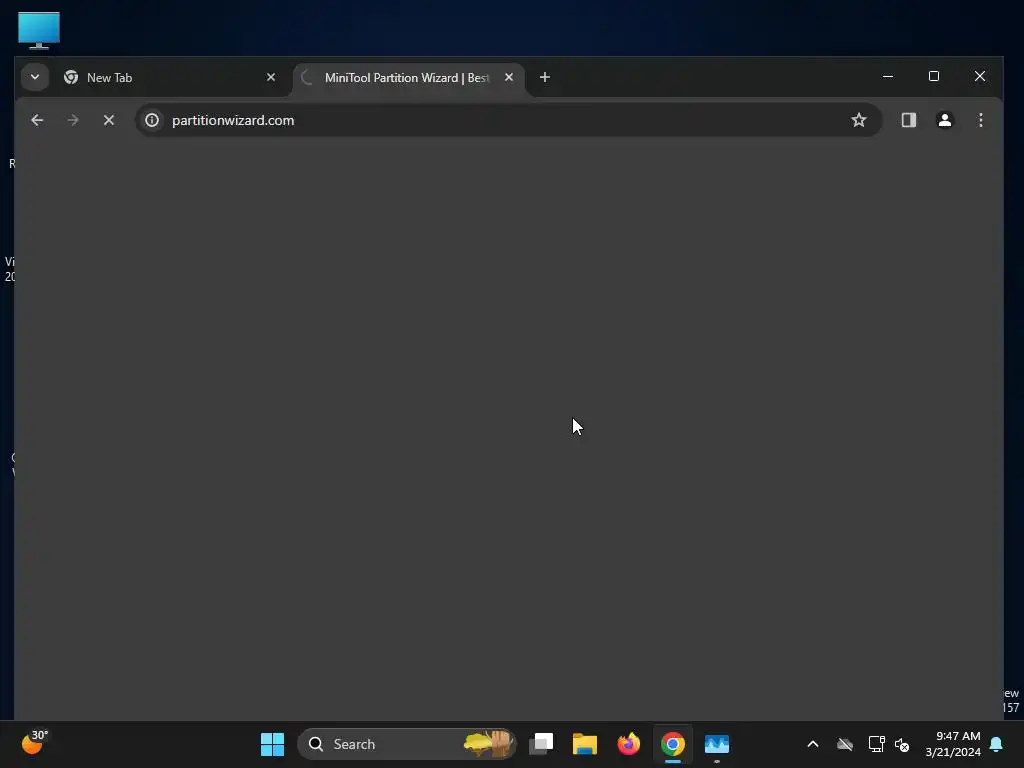Stop loading the page with X button

pyautogui.click(x=109, y=120)
